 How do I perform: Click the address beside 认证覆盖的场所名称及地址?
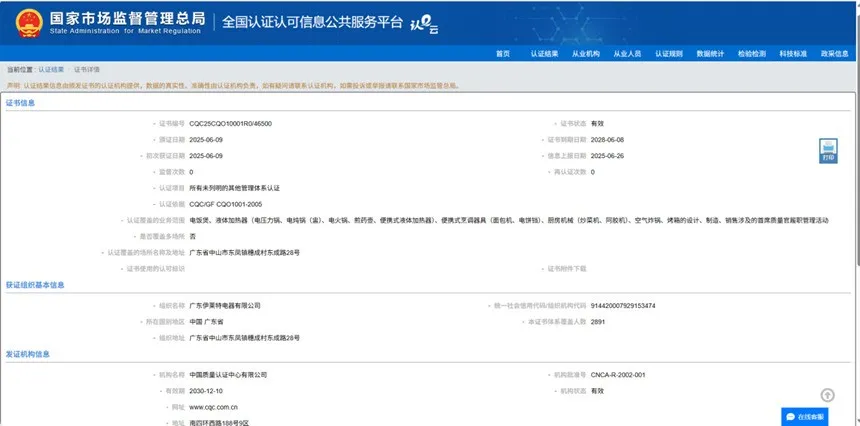click(x=245, y=253)
